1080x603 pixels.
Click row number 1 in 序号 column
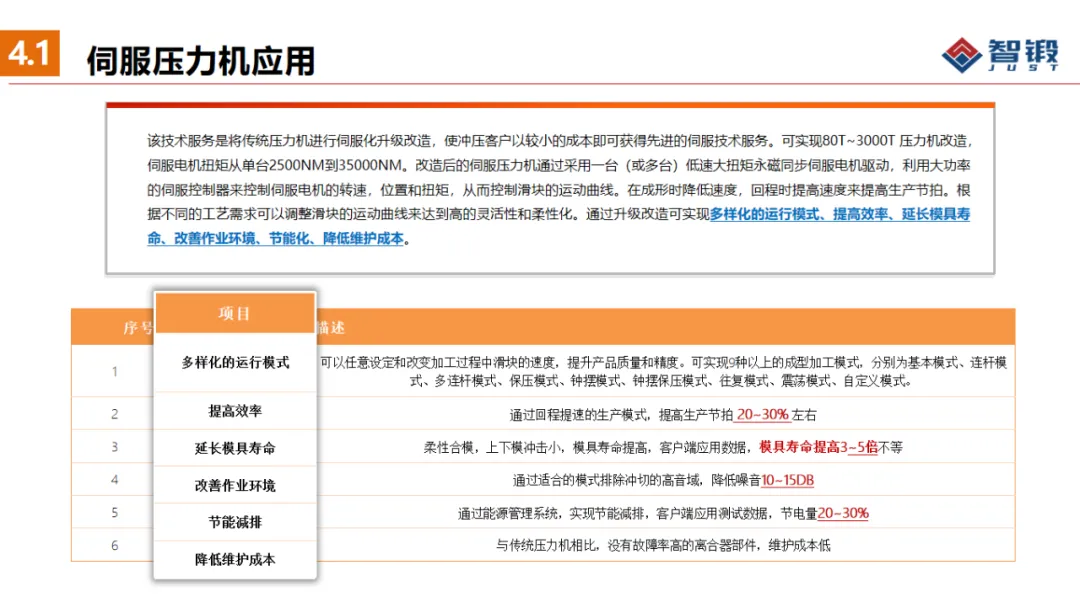click(x=114, y=371)
